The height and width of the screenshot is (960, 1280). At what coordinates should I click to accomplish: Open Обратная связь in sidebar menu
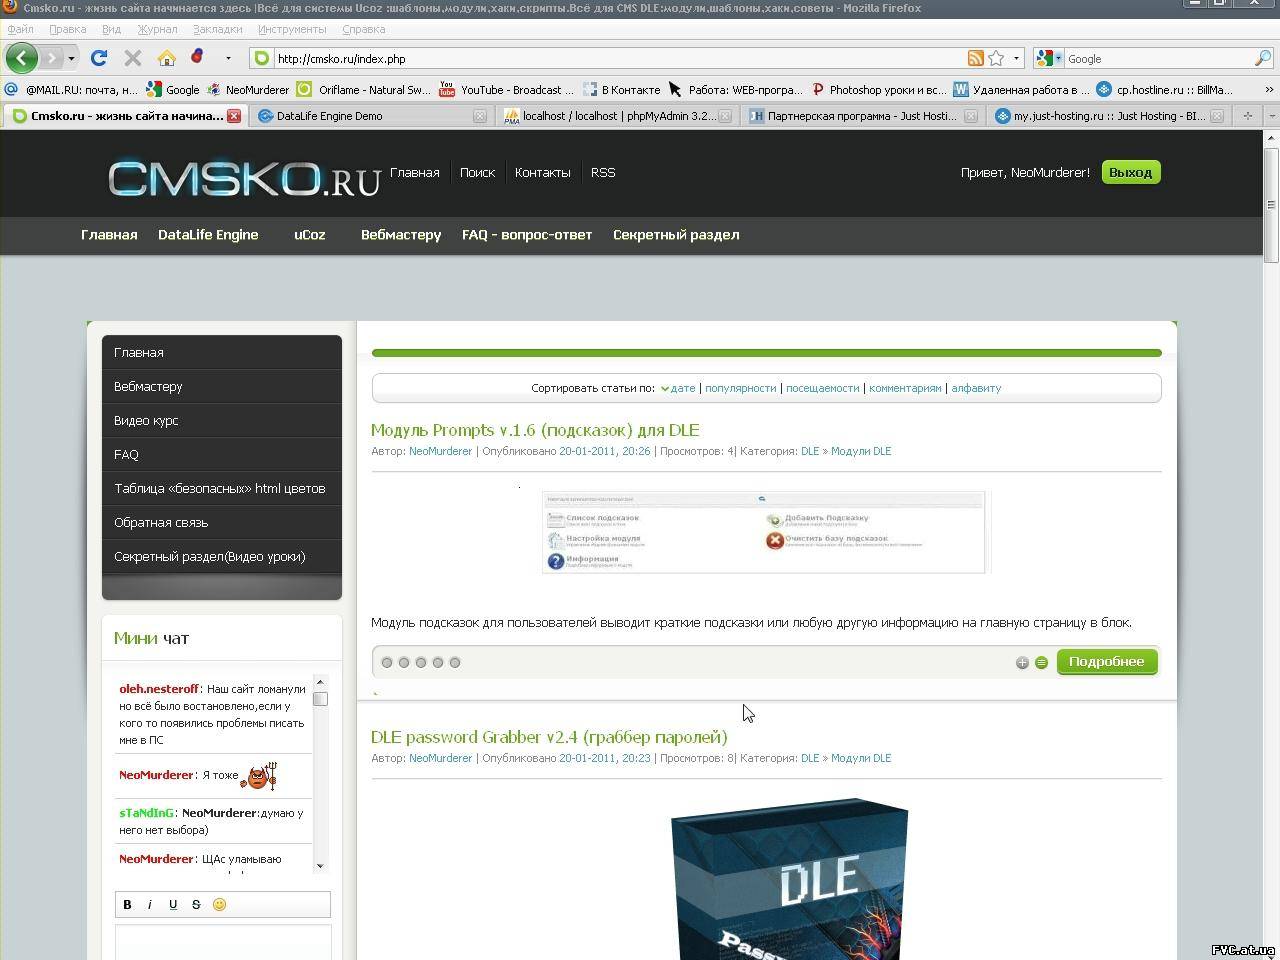221,522
